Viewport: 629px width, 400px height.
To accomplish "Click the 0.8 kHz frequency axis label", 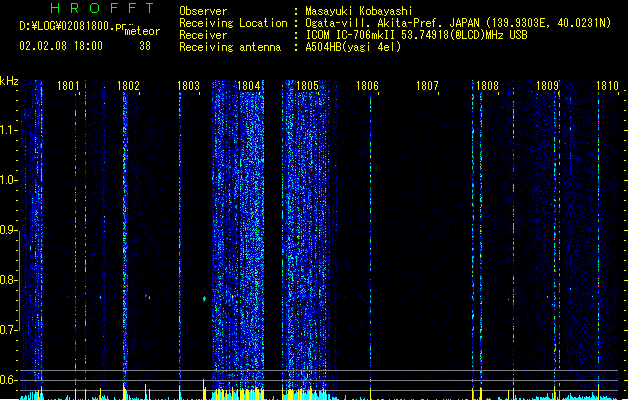I will pyautogui.click(x=9, y=280).
